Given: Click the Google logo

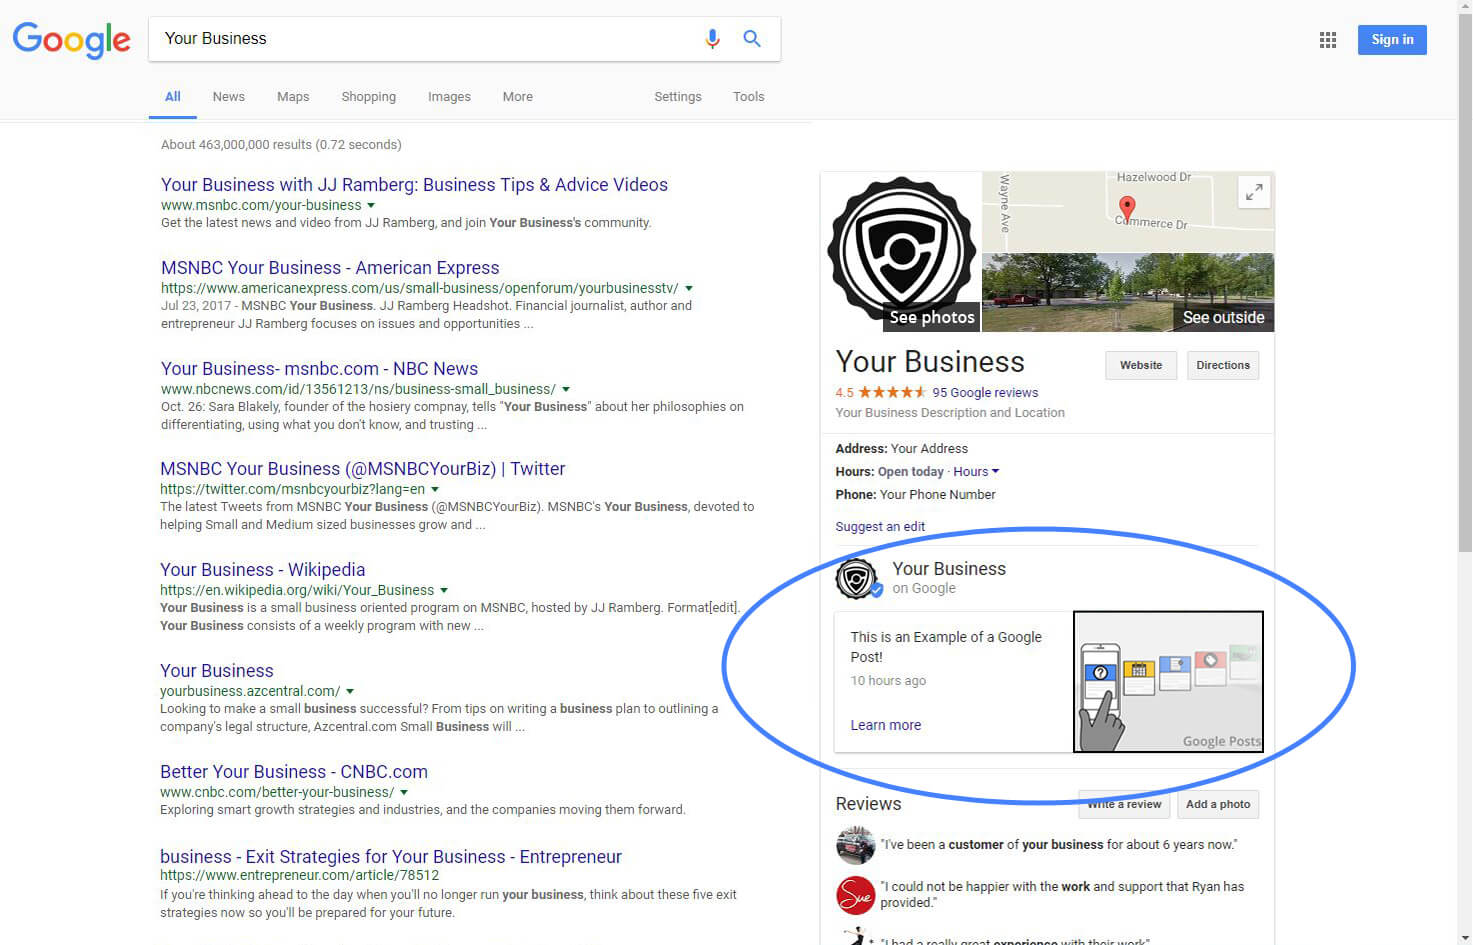Looking at the screenshot, I should point(71,40).
